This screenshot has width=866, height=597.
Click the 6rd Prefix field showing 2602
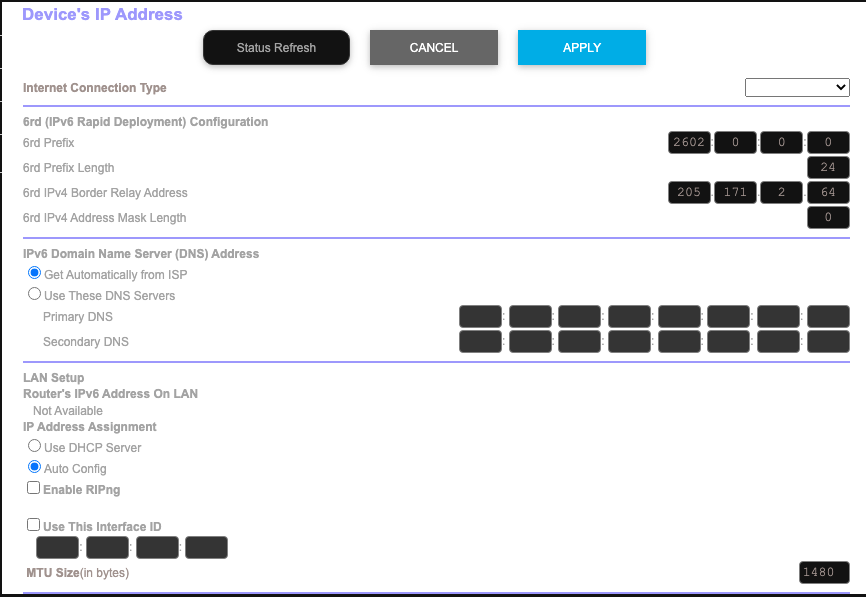click(x=689, y=142)
